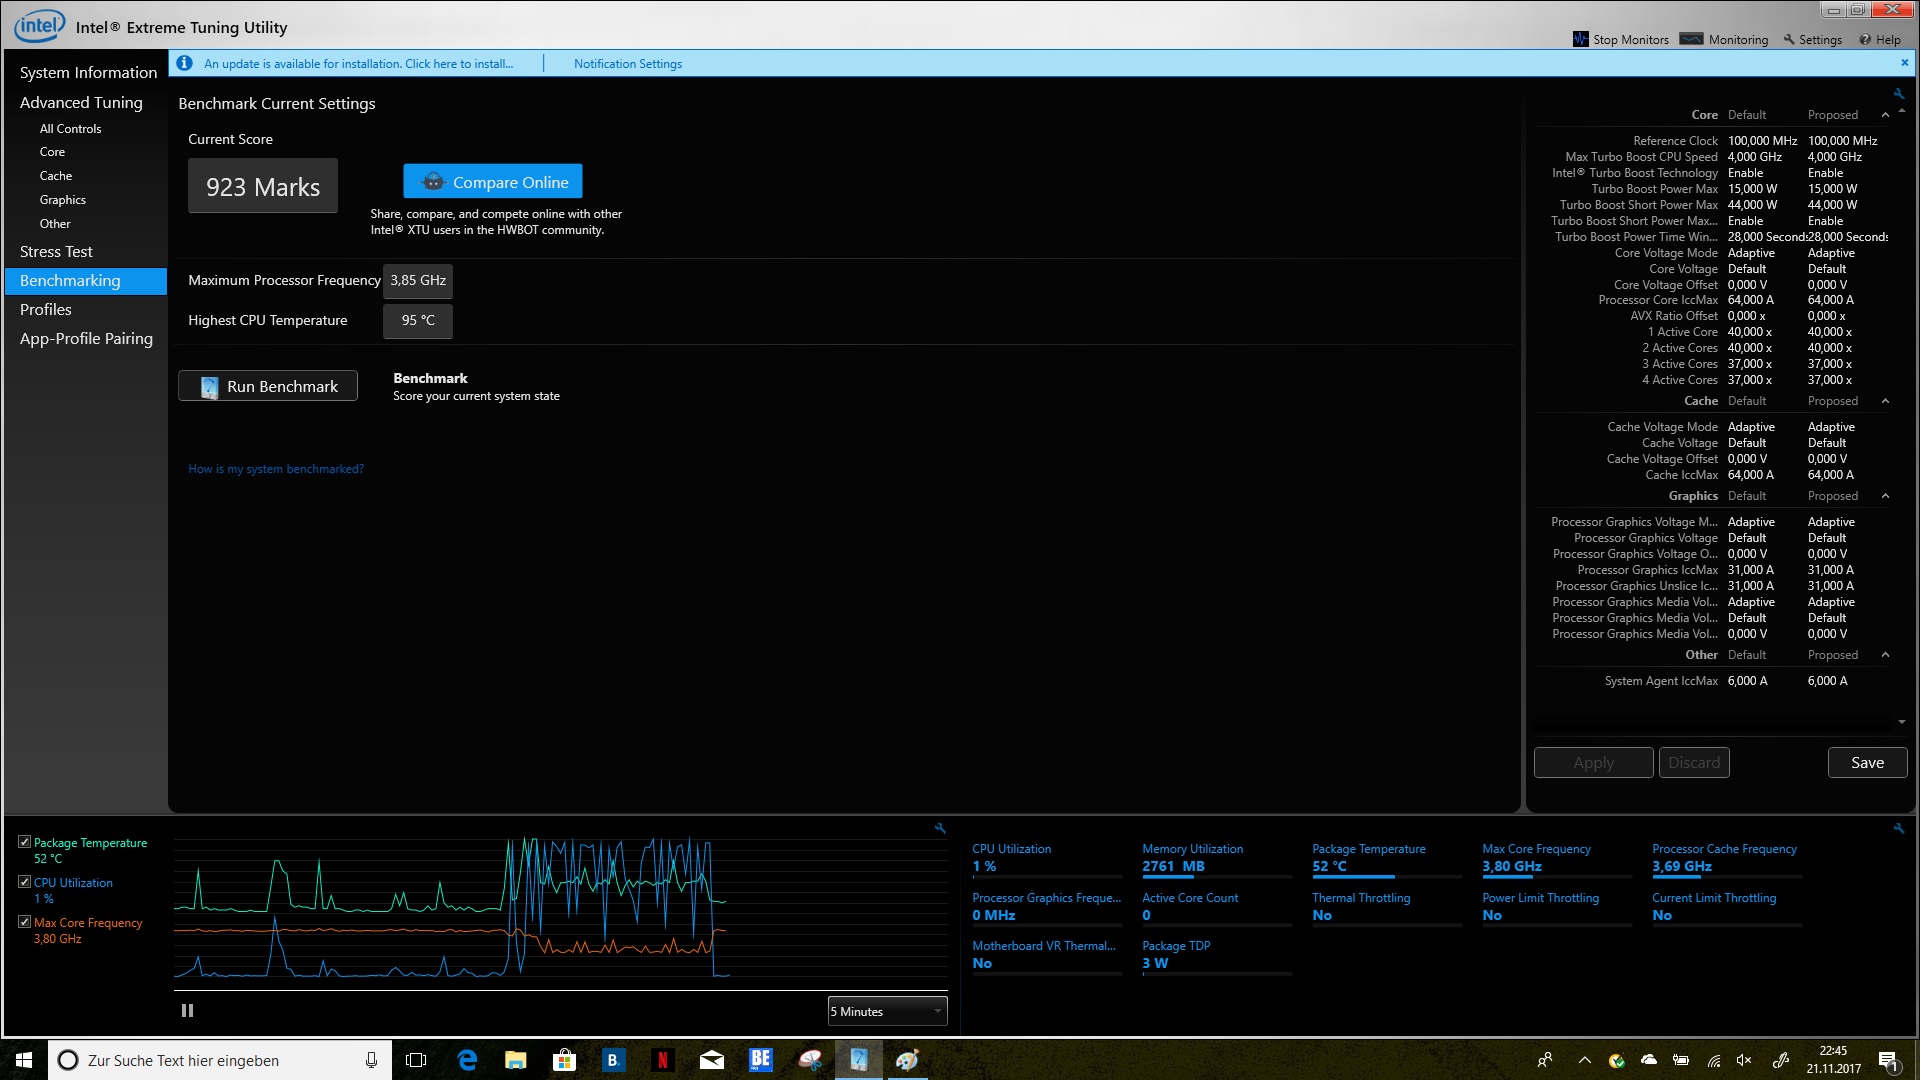1920x1080 pixels.
Task: Dismiss the update notification bar
Action: point(1904,62)
